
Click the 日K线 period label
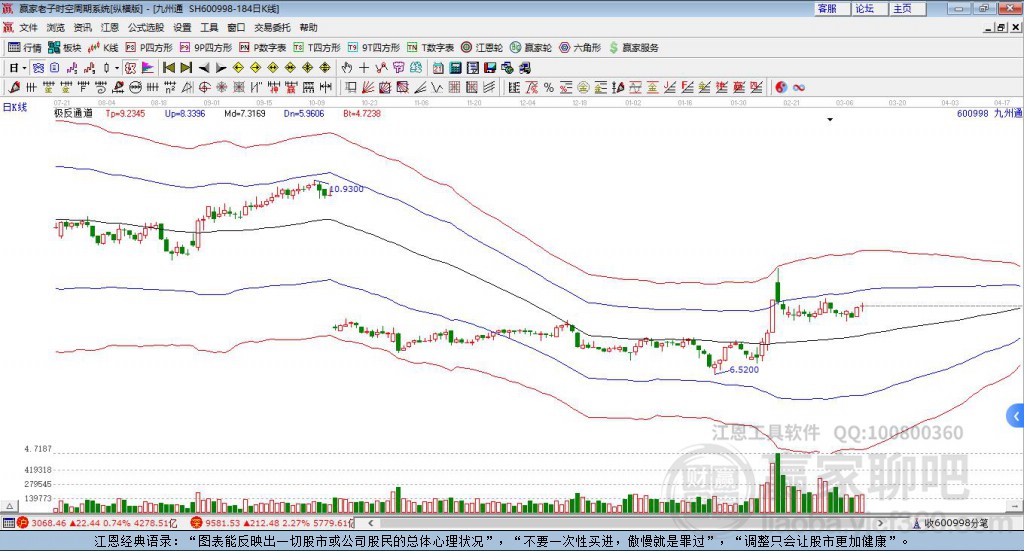coord(15,107)
